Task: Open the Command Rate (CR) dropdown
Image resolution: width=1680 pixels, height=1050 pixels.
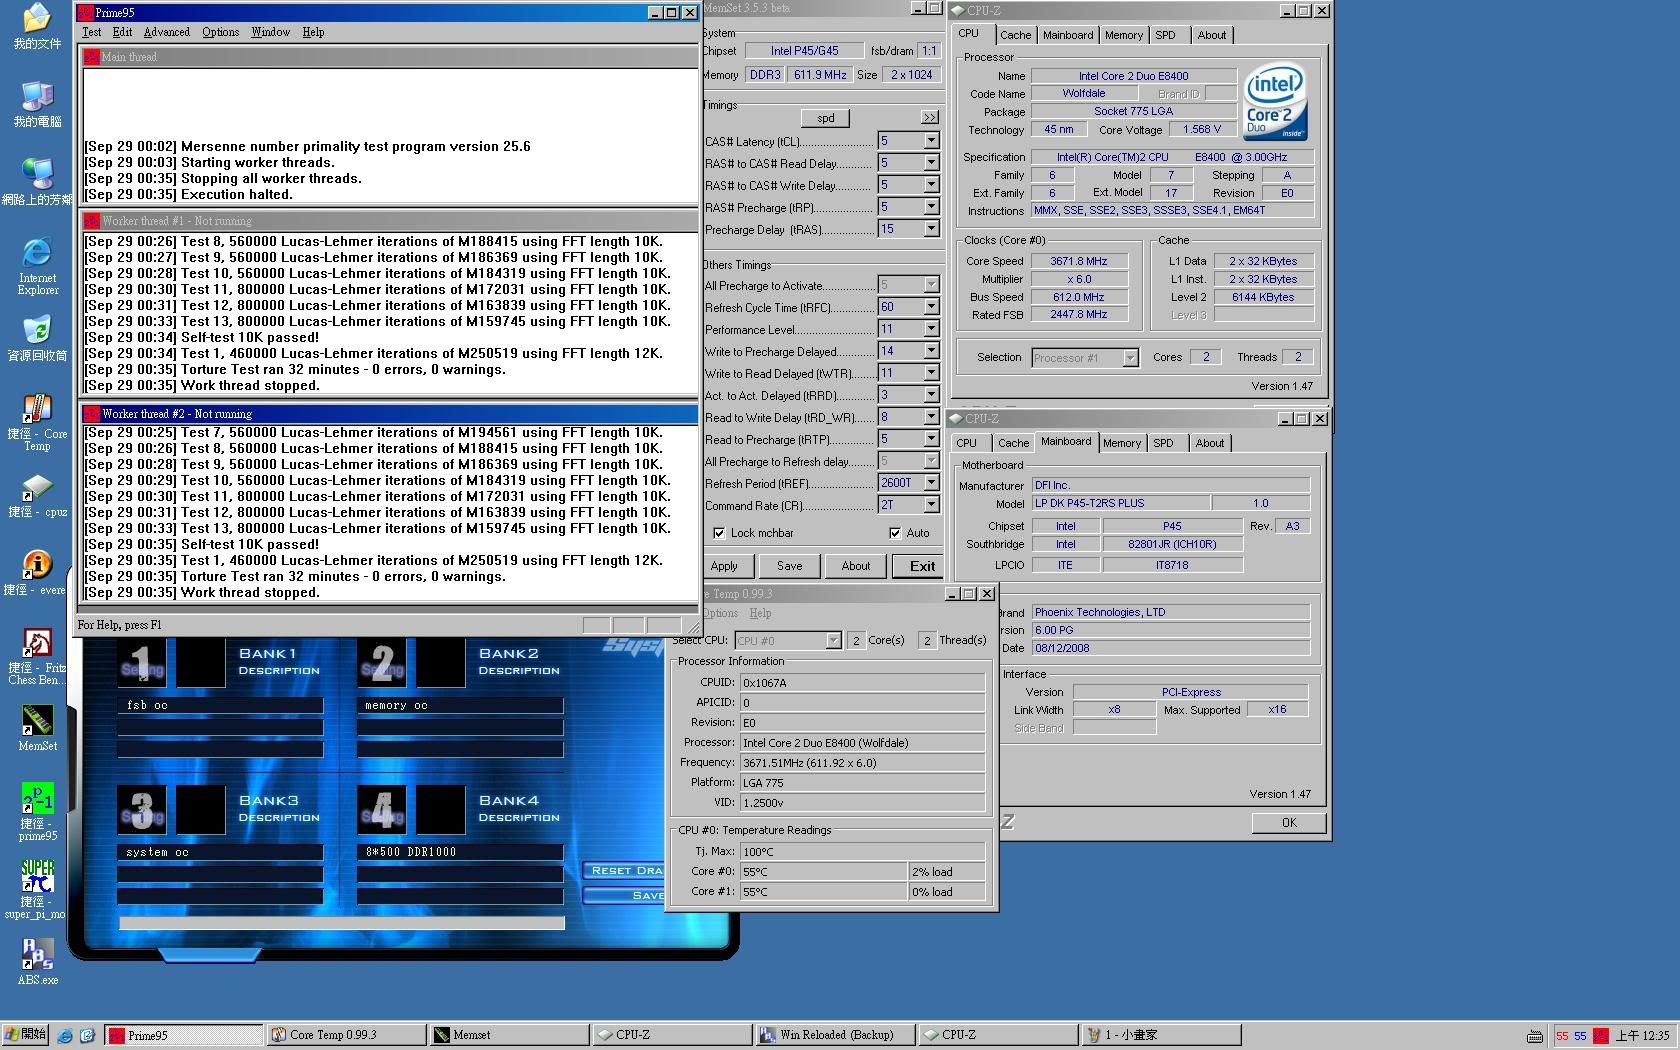Action: 931,505
